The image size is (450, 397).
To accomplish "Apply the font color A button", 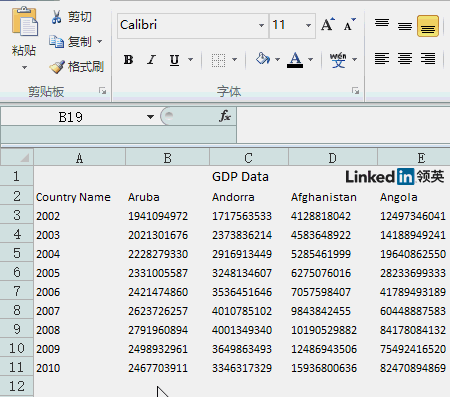I will [295, 60].
